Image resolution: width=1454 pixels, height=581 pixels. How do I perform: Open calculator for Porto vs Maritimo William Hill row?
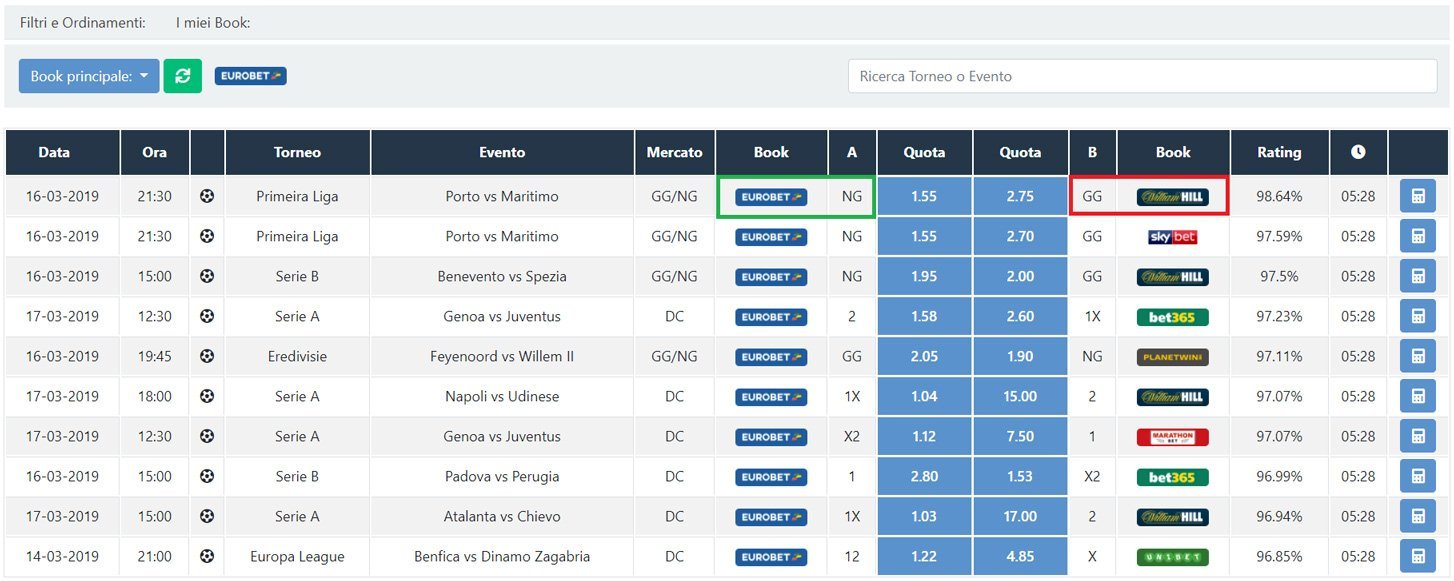1417,197
